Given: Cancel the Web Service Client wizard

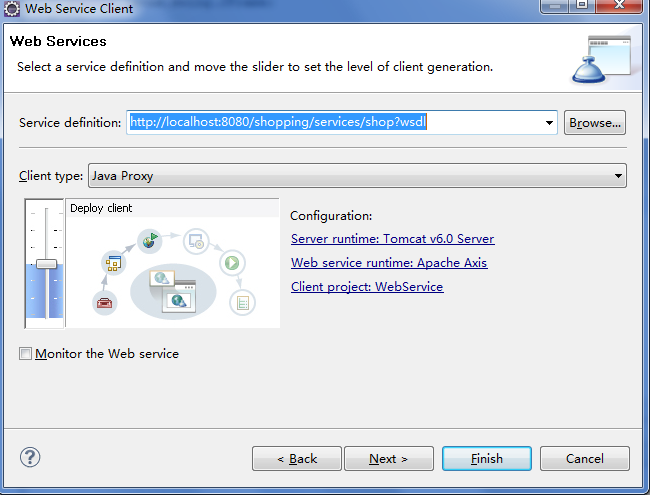Looking at the screenshot, I should [585, 459].
